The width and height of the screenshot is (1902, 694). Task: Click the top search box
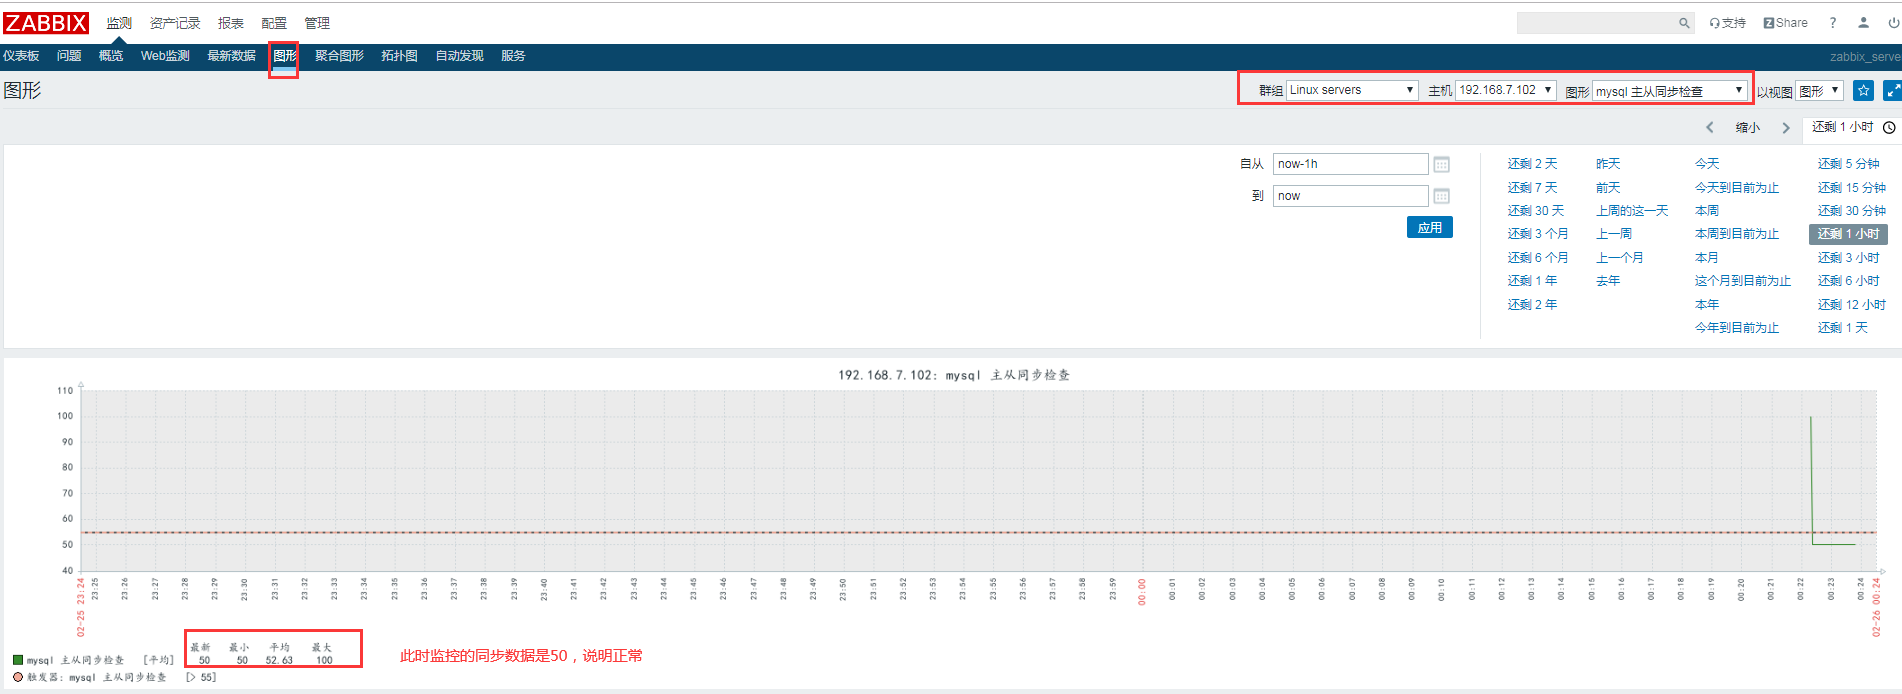pyautogui.click(x=1596, y=23)
